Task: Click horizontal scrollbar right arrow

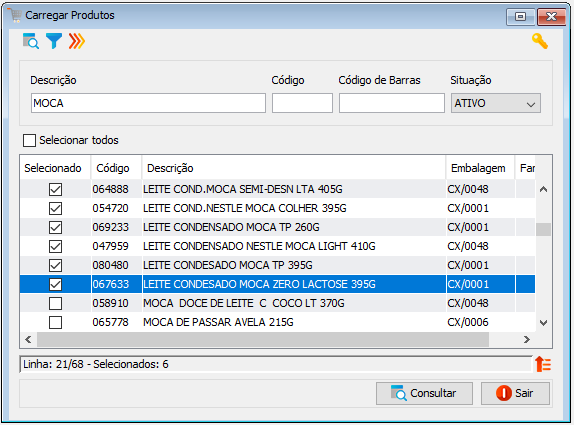Action: 527,340
